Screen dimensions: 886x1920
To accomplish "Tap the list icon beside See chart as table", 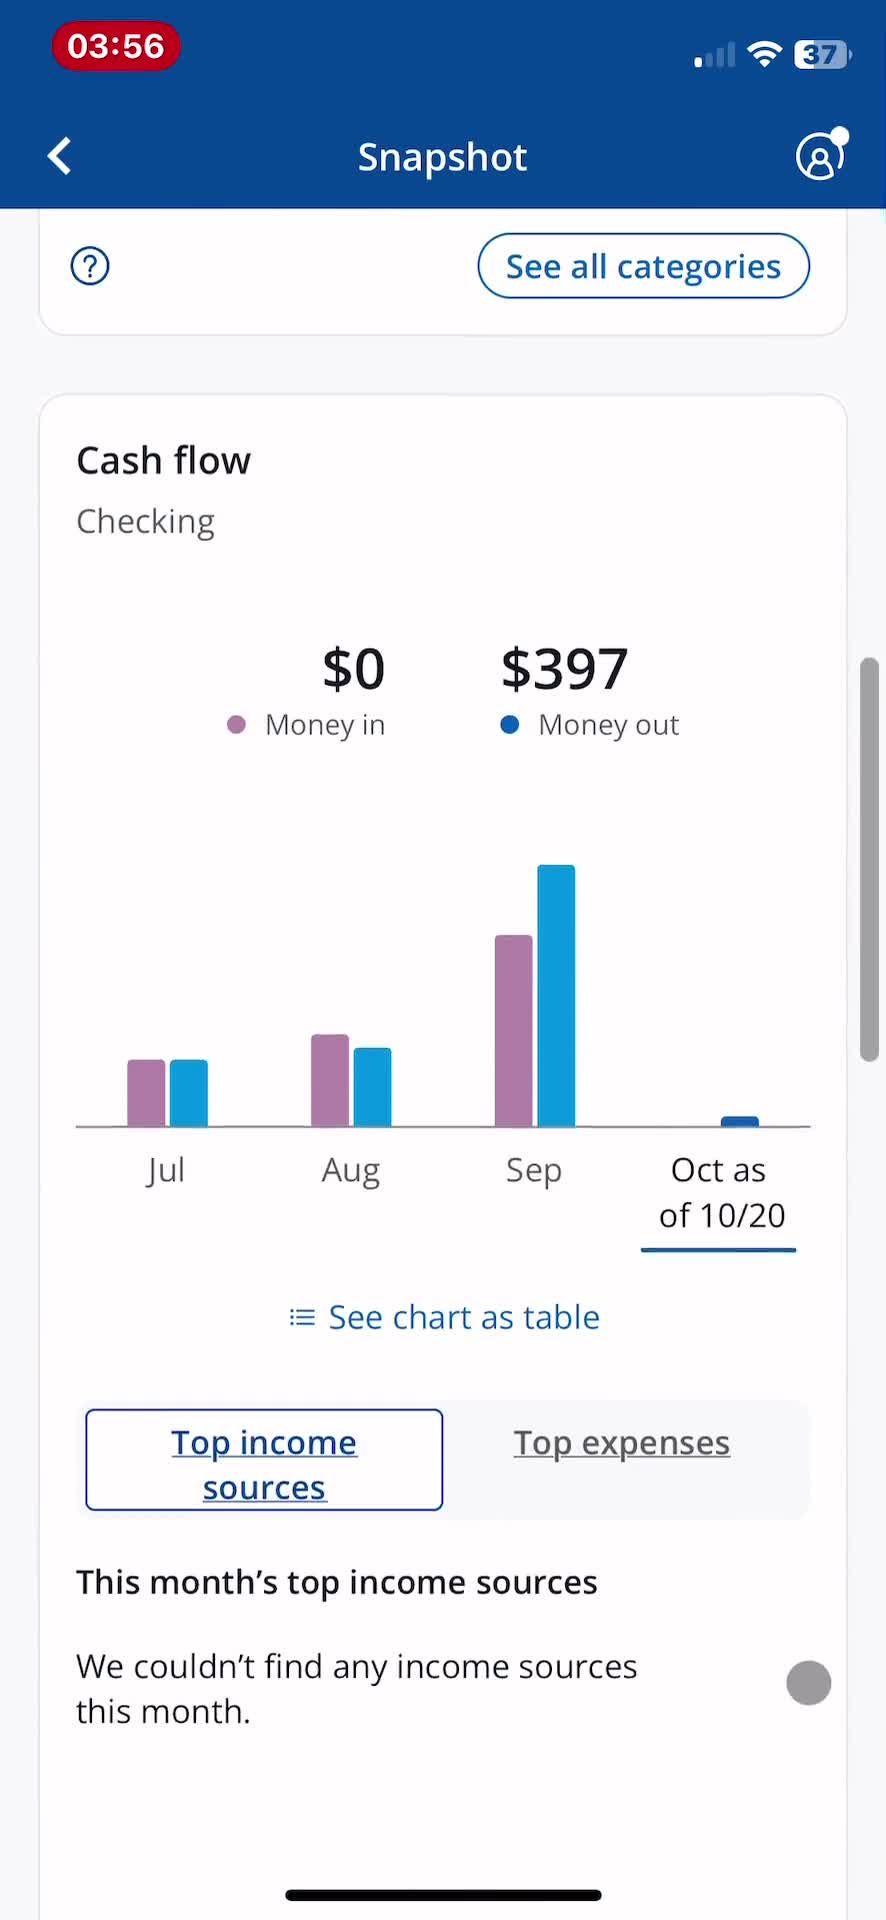I will coord(302,1317).
